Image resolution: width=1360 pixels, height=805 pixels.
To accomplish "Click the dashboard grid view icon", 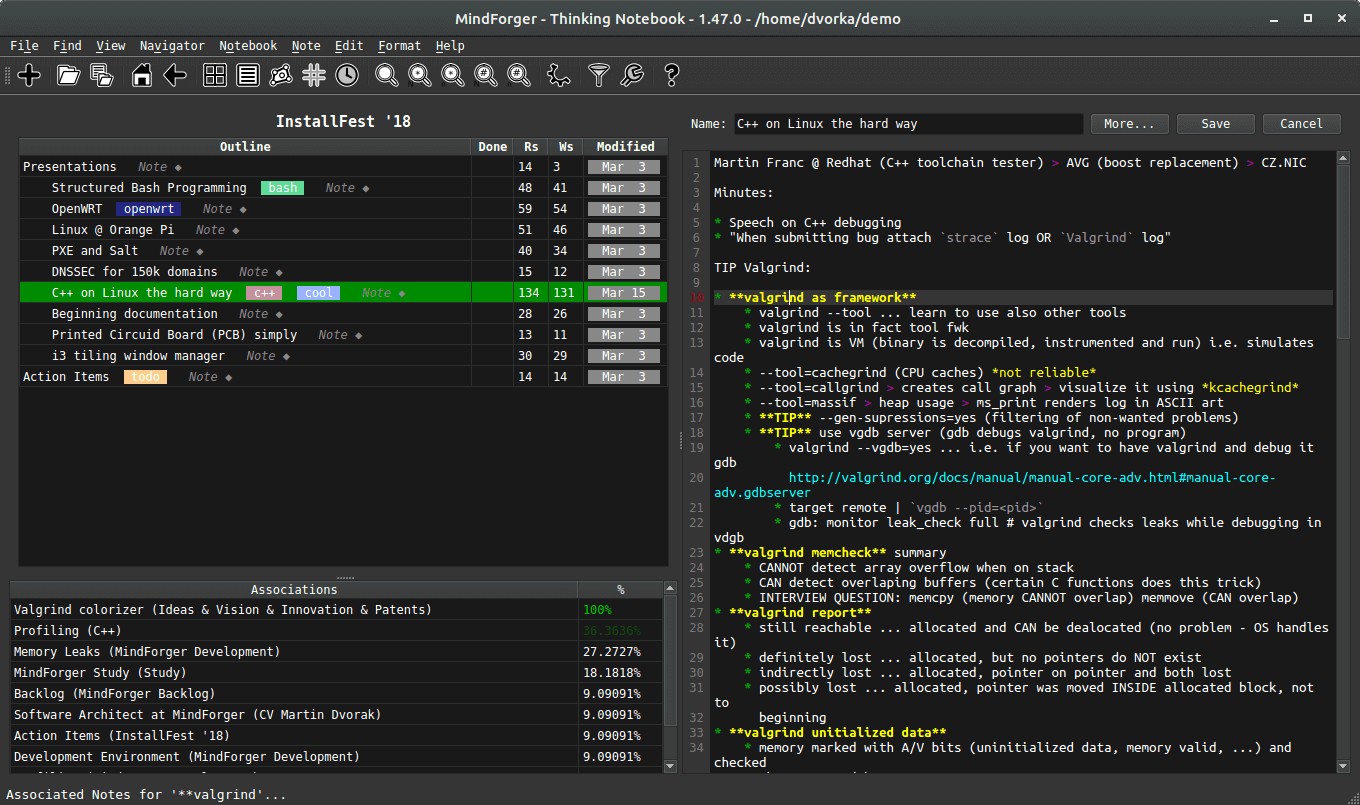I will click(x=214, y=75).
